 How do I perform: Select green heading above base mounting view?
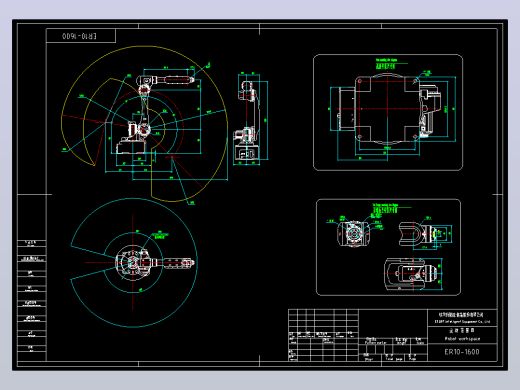[386, 64]
